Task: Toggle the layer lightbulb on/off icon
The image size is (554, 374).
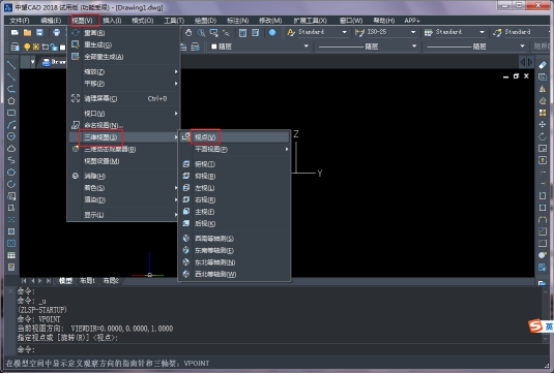Action: (x=27, y=47)
